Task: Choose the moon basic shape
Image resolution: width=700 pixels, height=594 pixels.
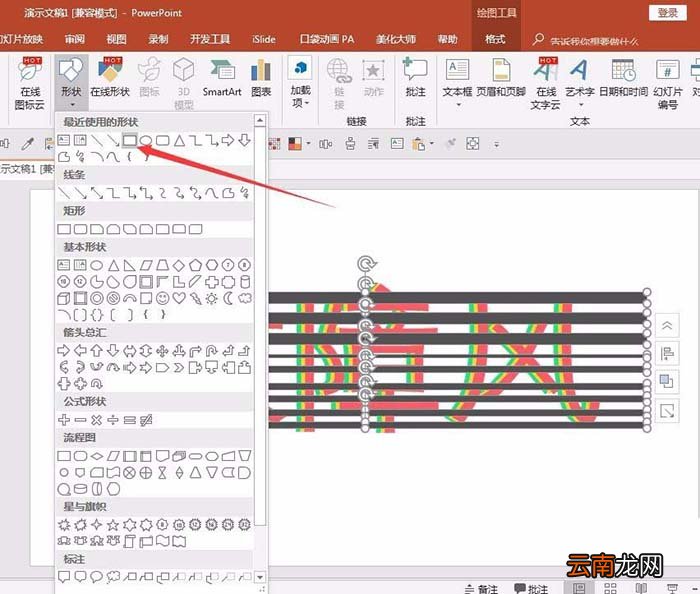Action: pos(228,298)
